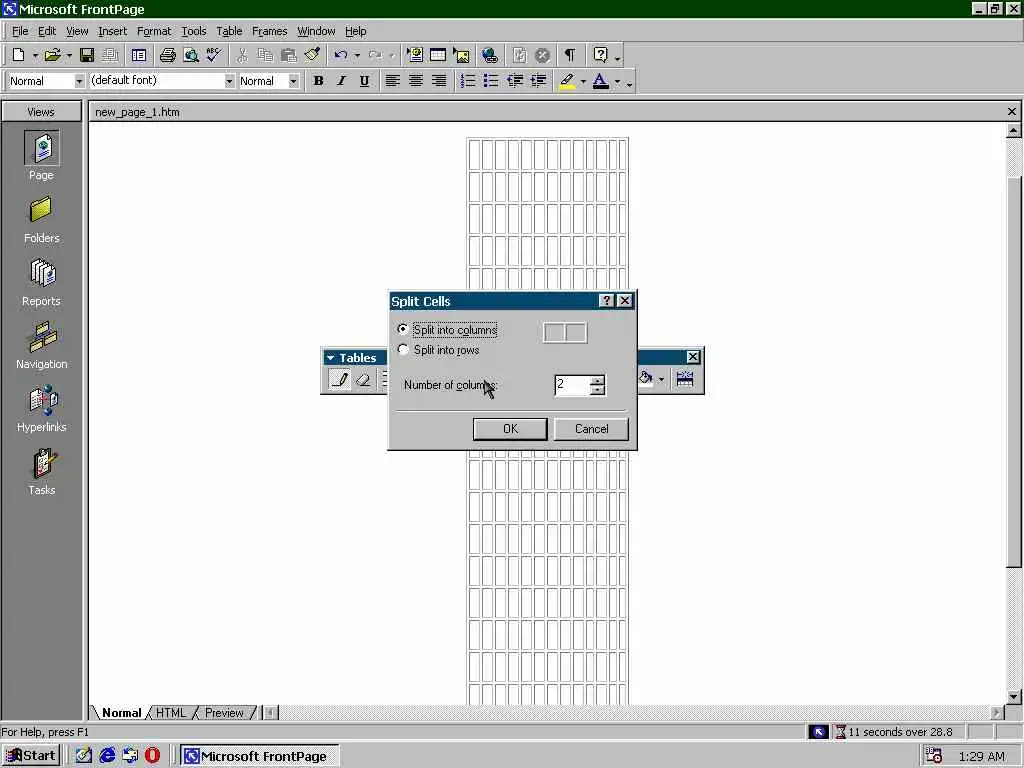Click OK in Split Cells dialog
The height and width of the screenshot is (768, 1024).
click(x=510, y=429)
